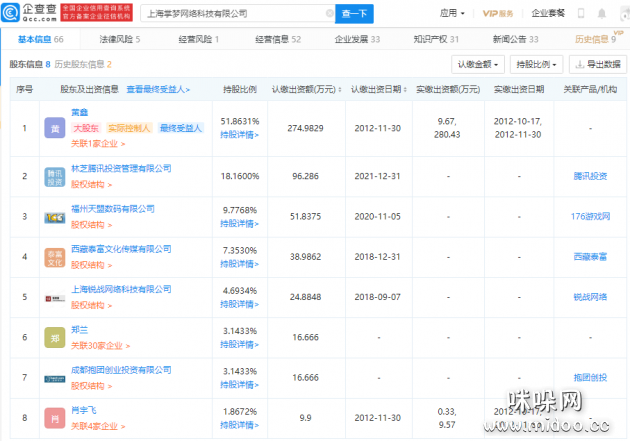Switch to the 知识产权 tab
630x441 pixels.
pos(436,39)
